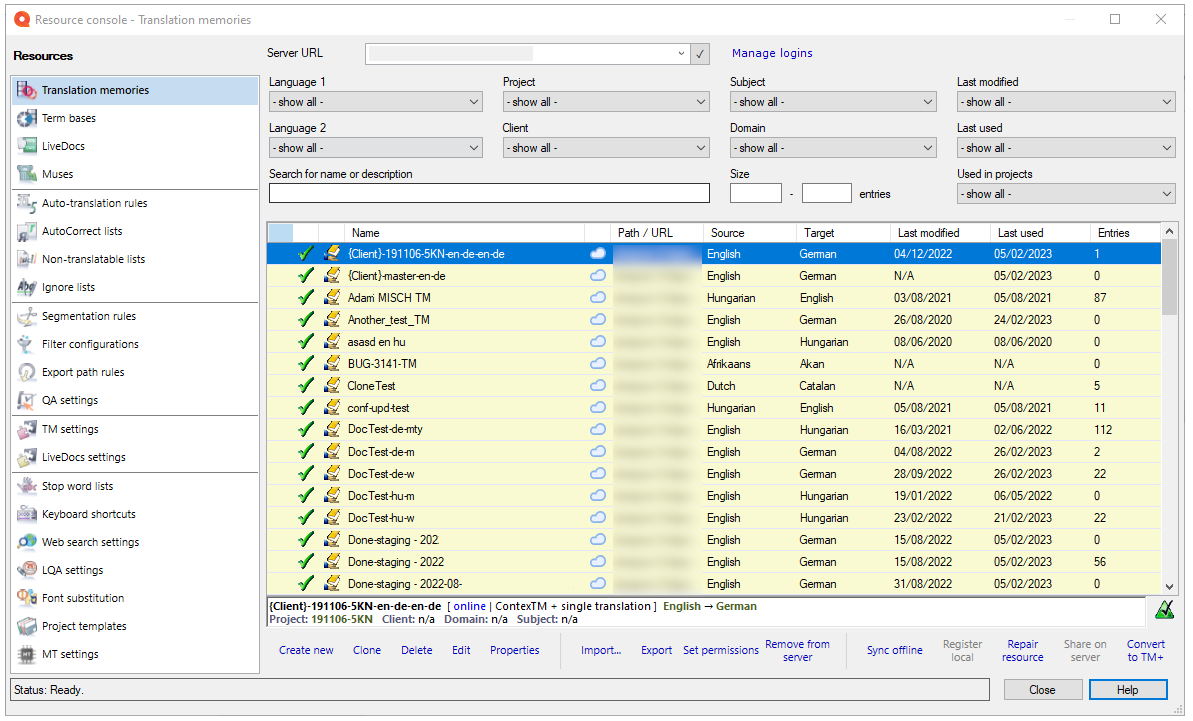
Task: Toggle green checkmark for asasd en hu
Action: [306, 342]
